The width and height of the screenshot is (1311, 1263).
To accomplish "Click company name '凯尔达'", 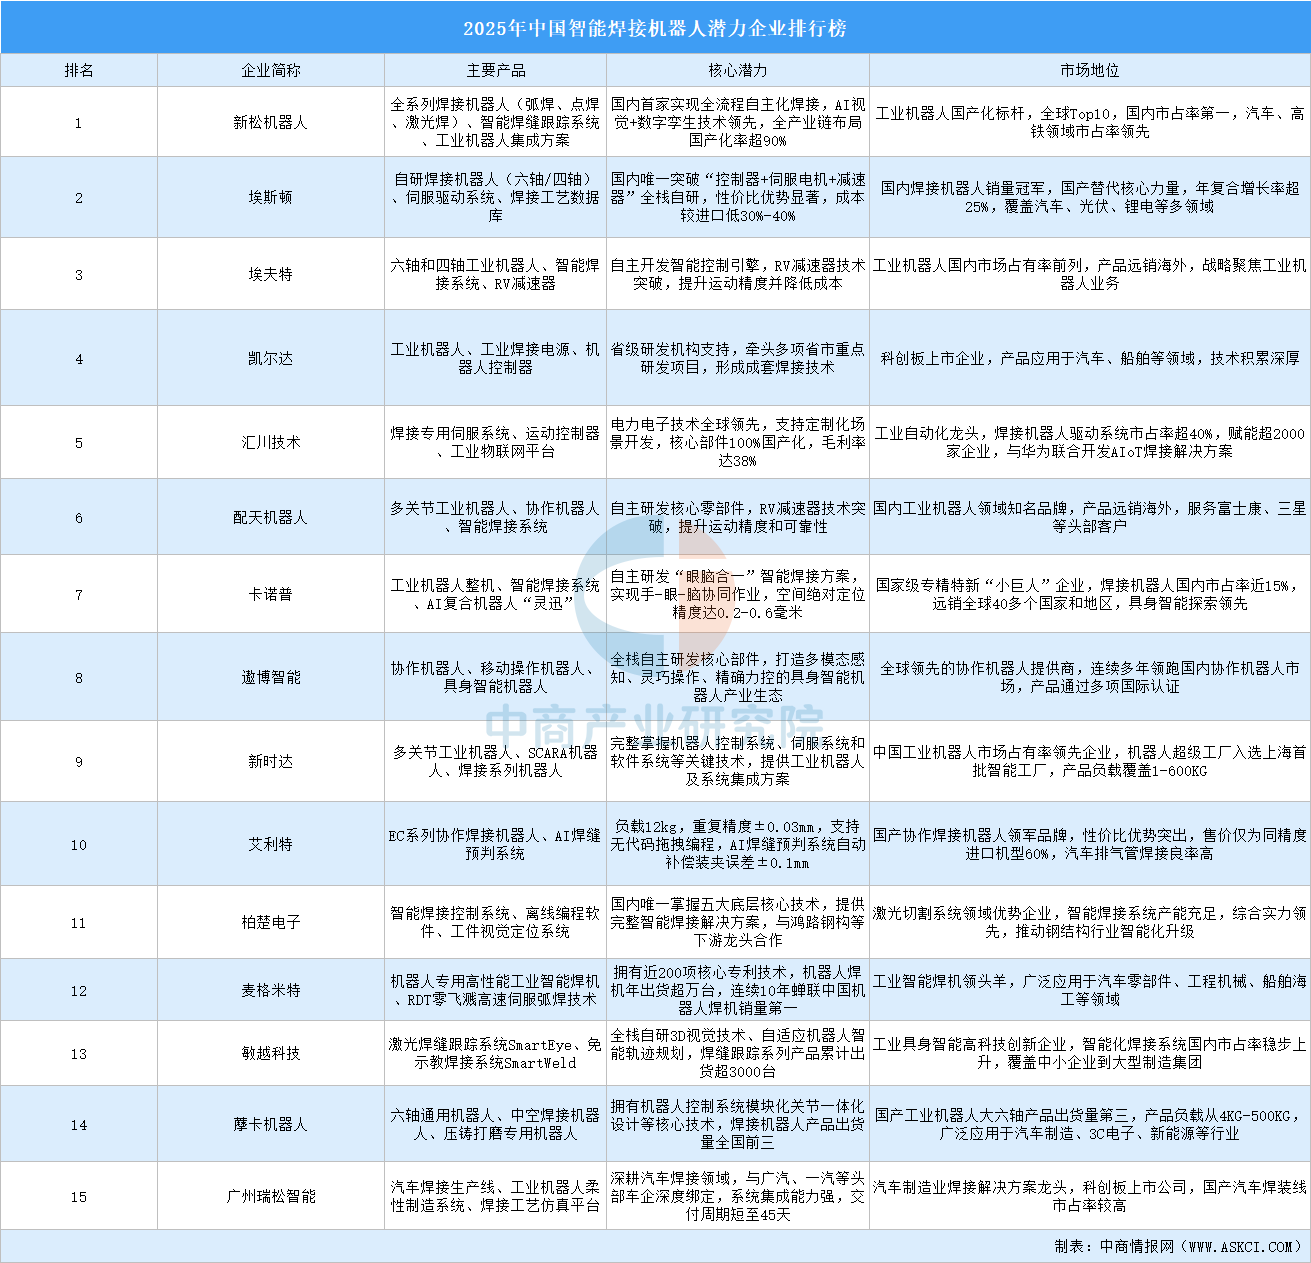I will tap(271, 358).
